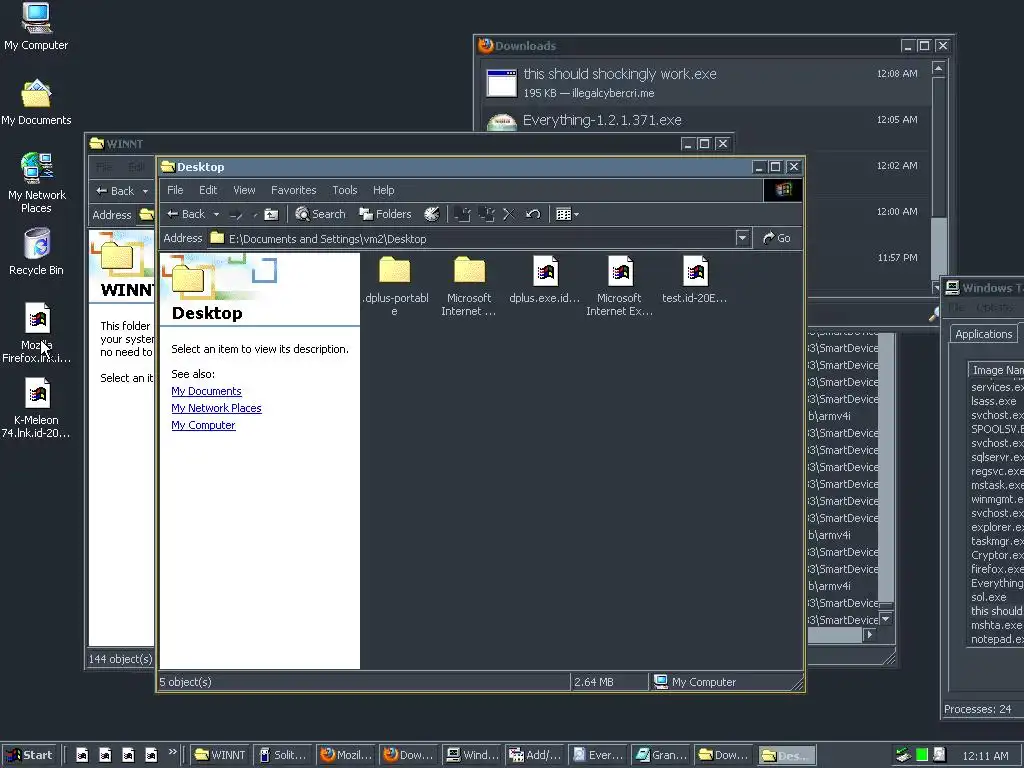Select mshta.exe process in Task Manager

(x=997, y=625)
